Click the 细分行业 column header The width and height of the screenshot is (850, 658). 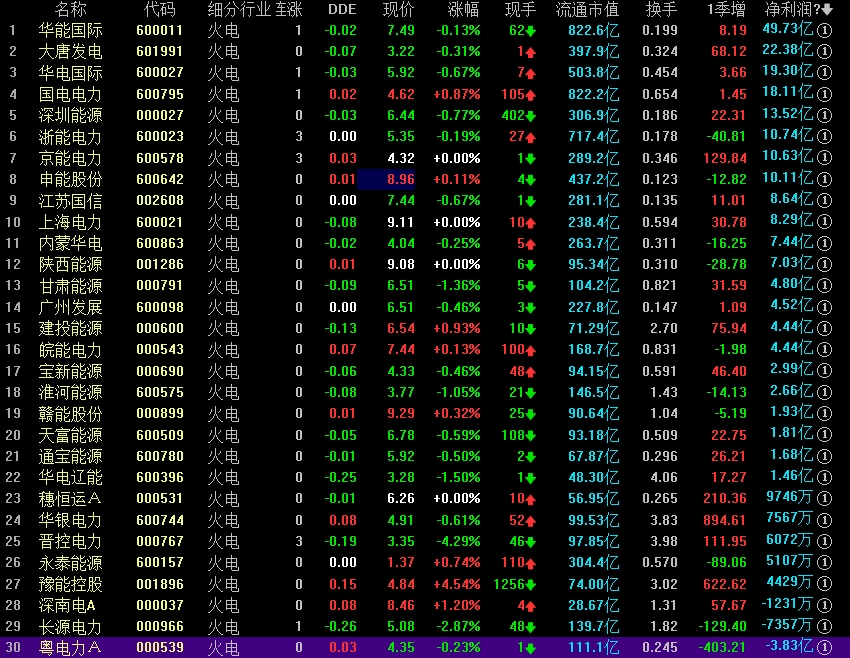[240, 9]
